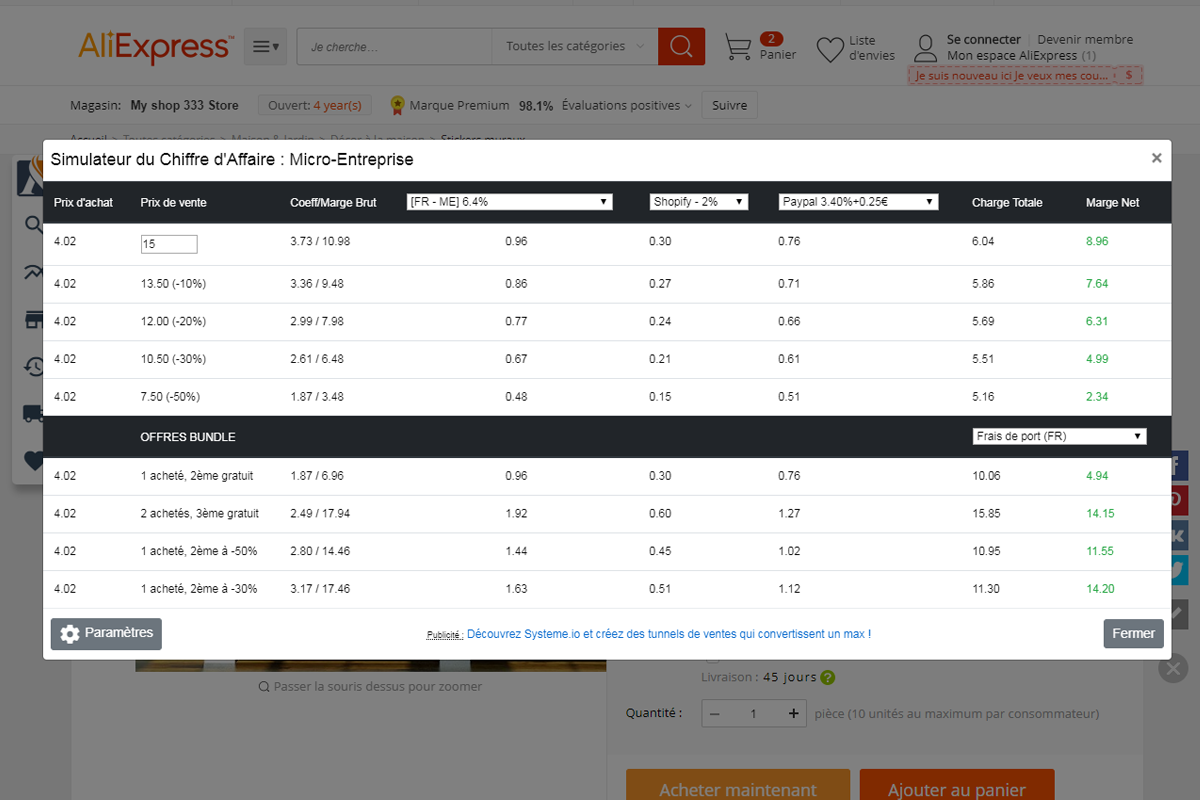The image size is (1200, 800).
Task: Close simulator dialog with the X
Action: (x=1156, y=158)
